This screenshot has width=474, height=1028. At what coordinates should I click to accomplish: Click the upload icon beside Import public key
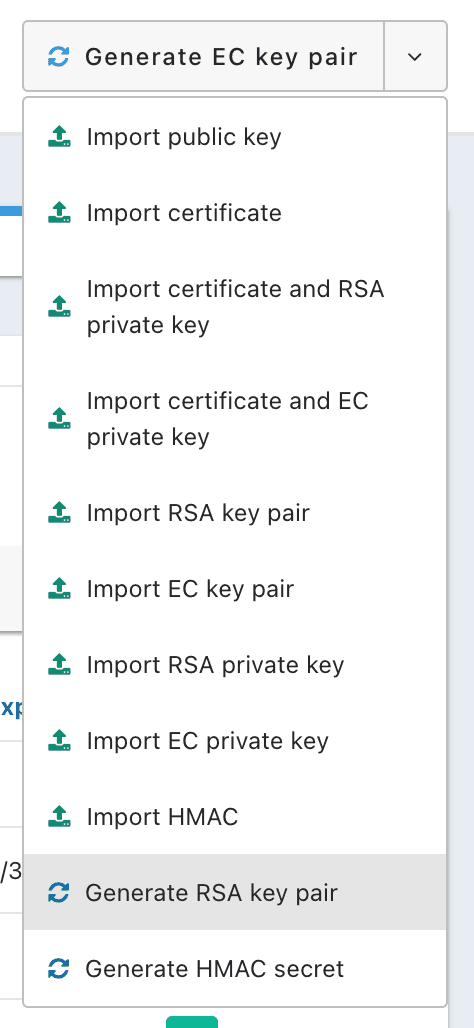pos(59,137)
